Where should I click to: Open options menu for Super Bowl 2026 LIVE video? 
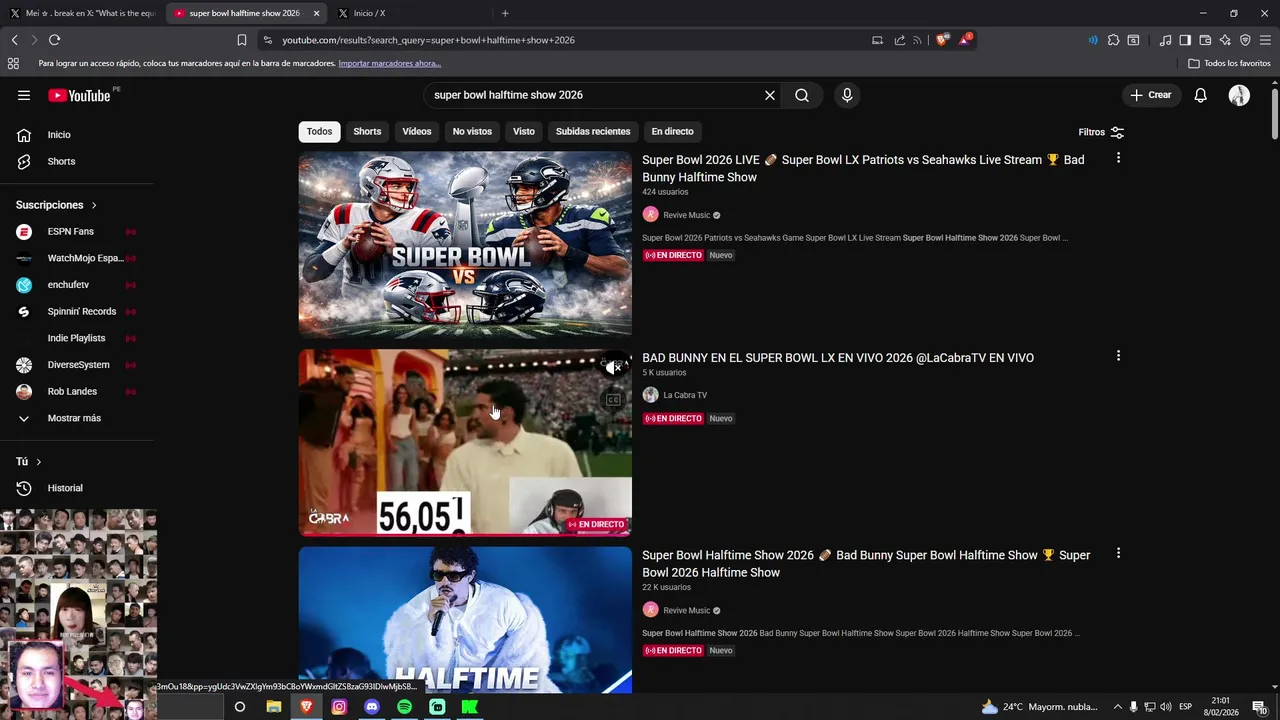point(1118,158)
